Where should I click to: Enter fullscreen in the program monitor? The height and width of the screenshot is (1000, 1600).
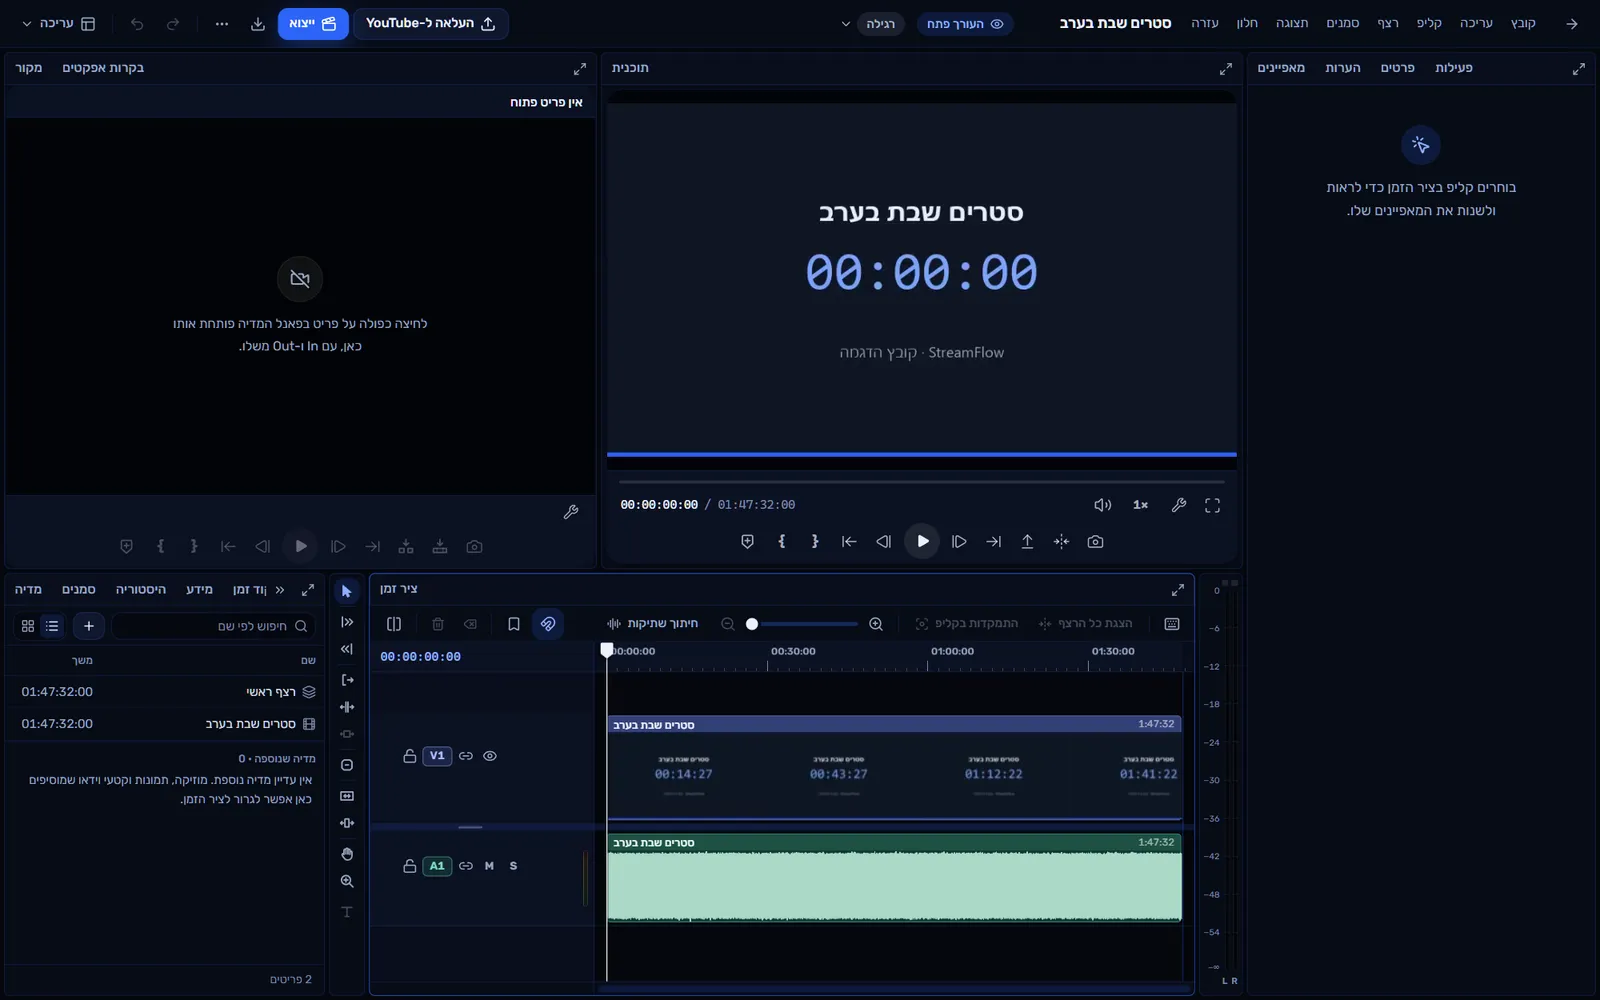pyautogui.click(x=1212, y=505)
